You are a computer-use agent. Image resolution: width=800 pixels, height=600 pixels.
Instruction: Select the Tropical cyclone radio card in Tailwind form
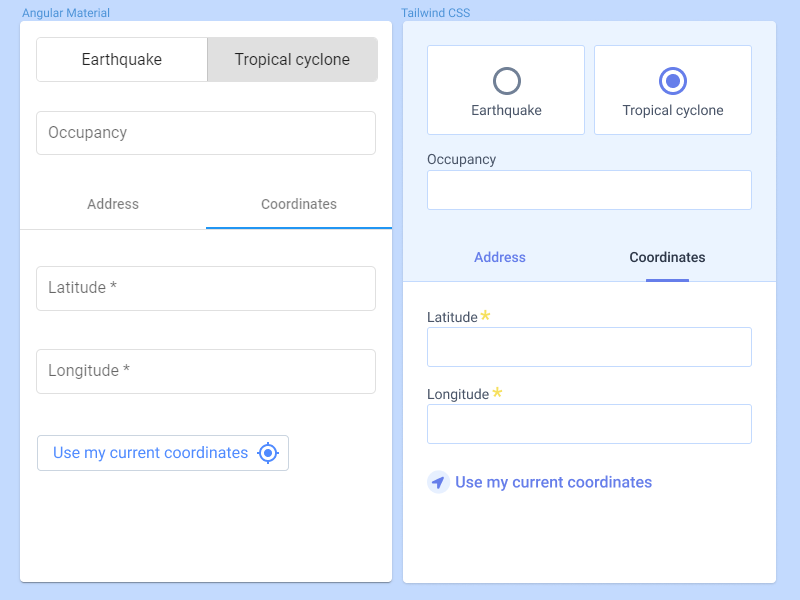pos(672,90)
